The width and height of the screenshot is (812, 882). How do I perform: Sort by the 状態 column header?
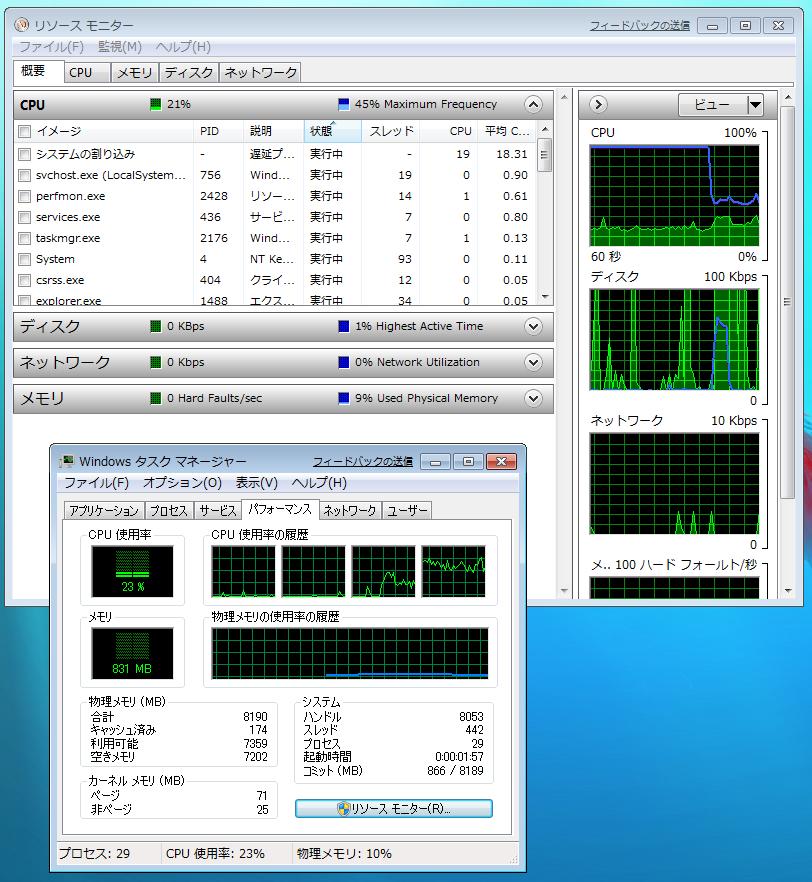[x=332, y=131]
